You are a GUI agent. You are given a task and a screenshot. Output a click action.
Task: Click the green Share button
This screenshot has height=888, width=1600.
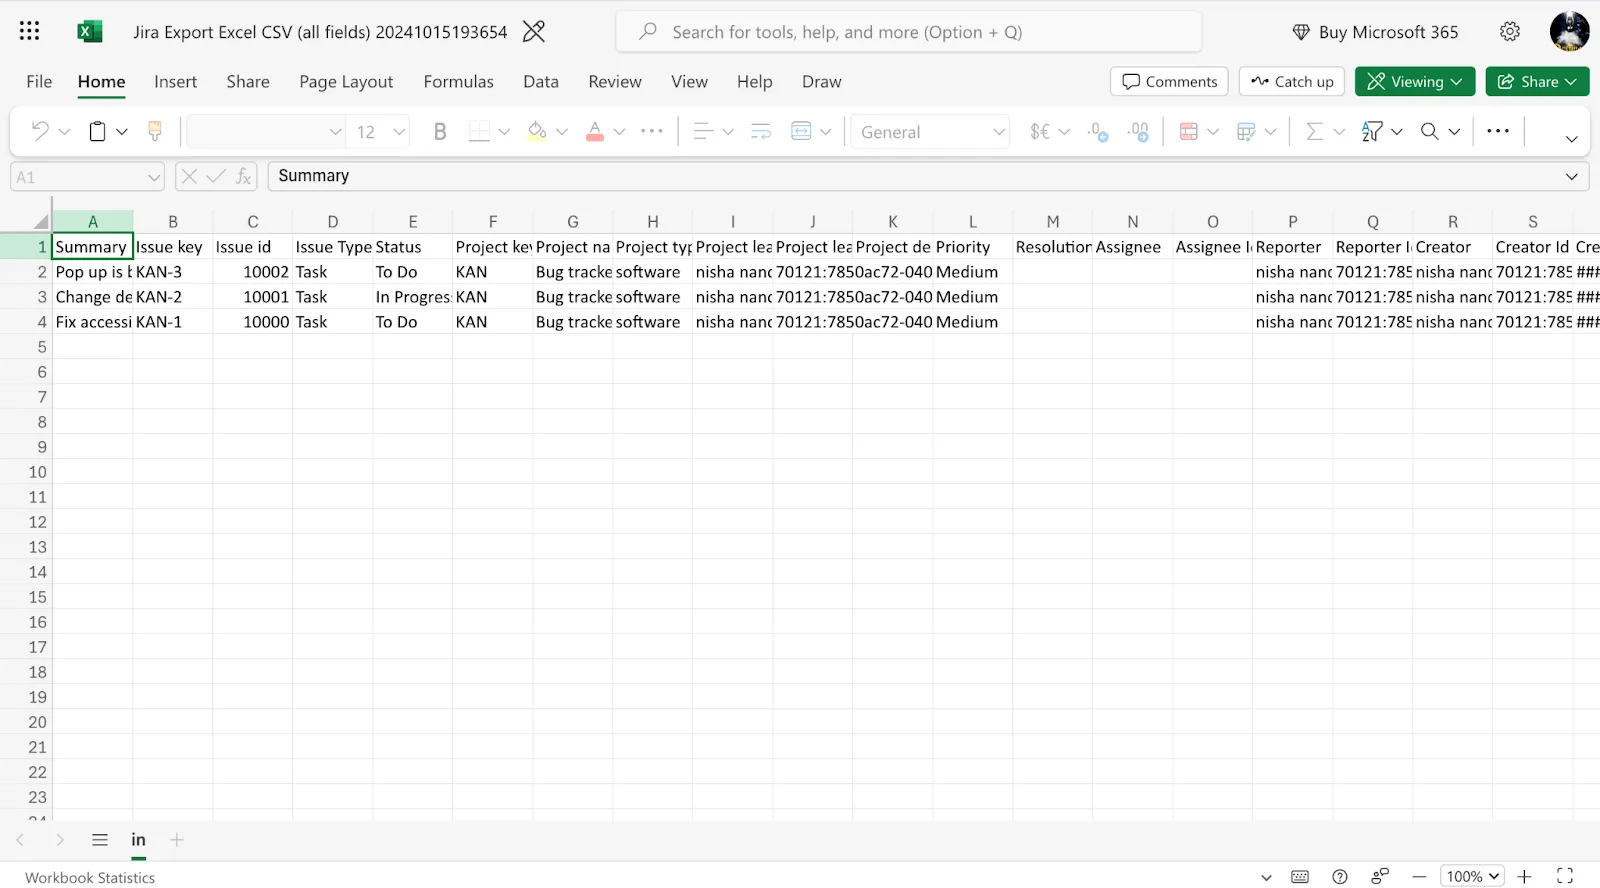coord(1537,81)
